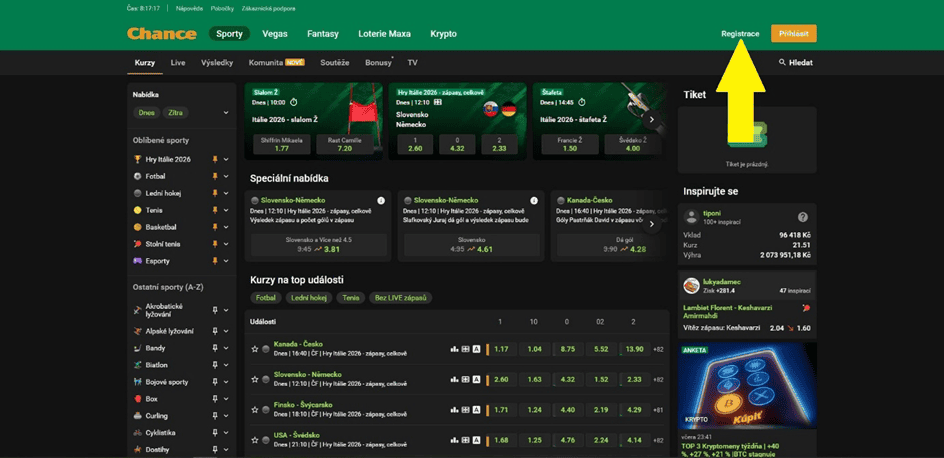
Task: Expand the Bojové sporty chevron
Action: (226, 382)
